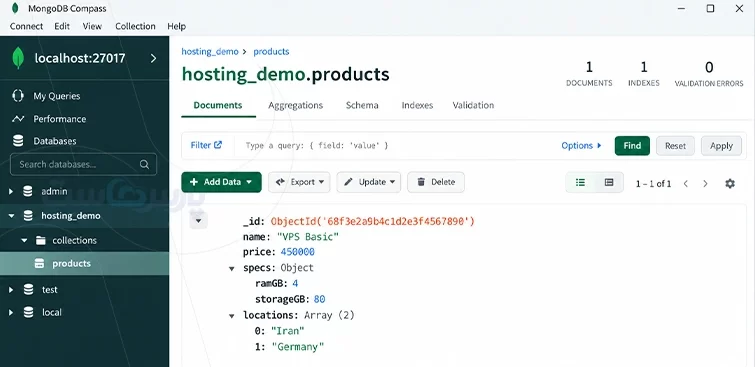Click the collections folder icon
This screenshot has height=367, width=755.
pos(40,240)
